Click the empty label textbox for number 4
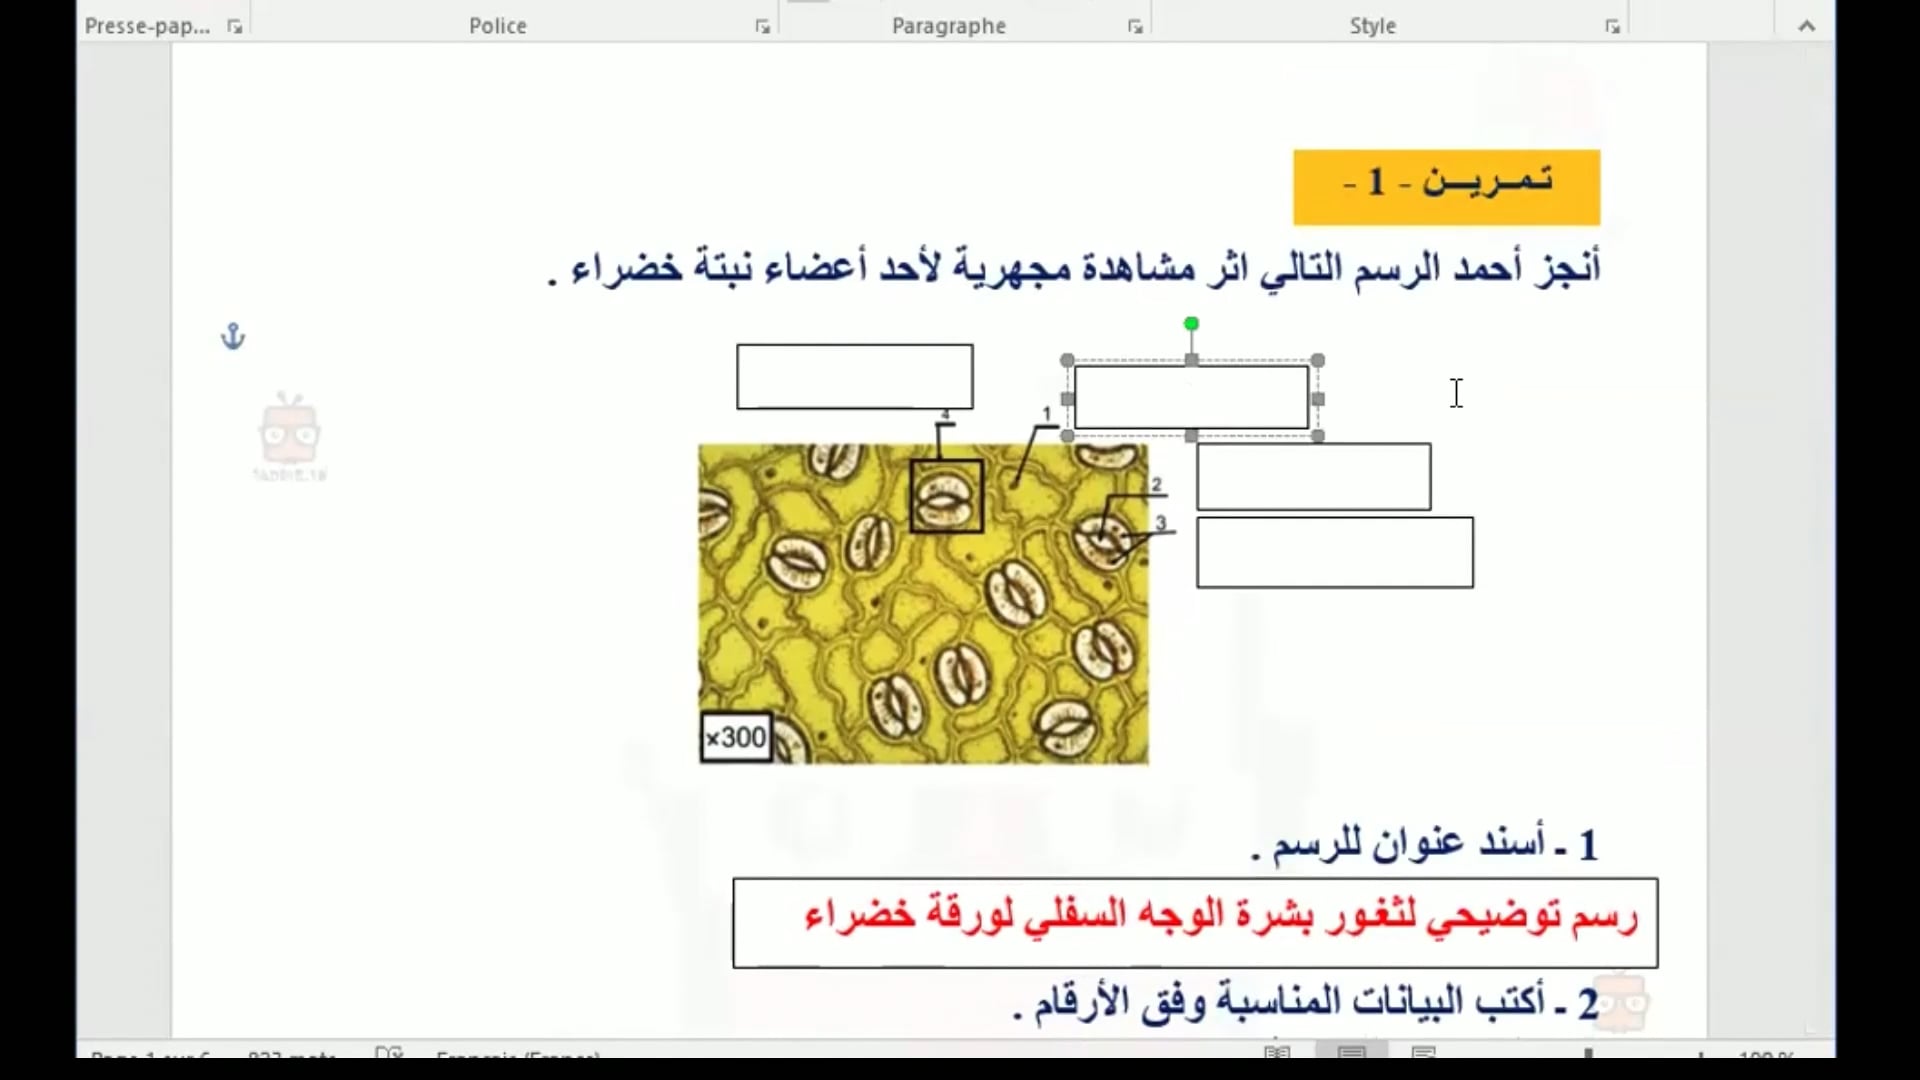The image size is (1920, 1080). pos(854,377)
